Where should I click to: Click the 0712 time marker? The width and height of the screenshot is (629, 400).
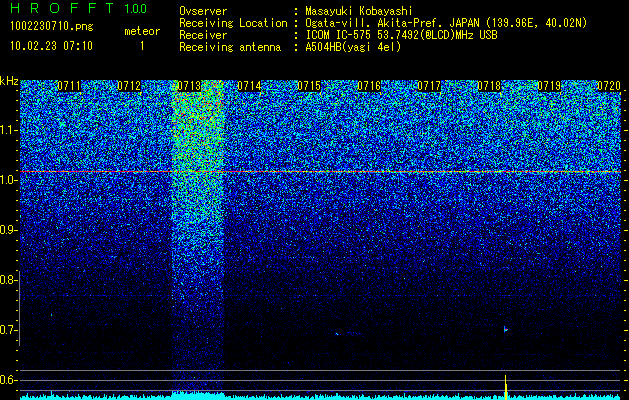[129, 86]
